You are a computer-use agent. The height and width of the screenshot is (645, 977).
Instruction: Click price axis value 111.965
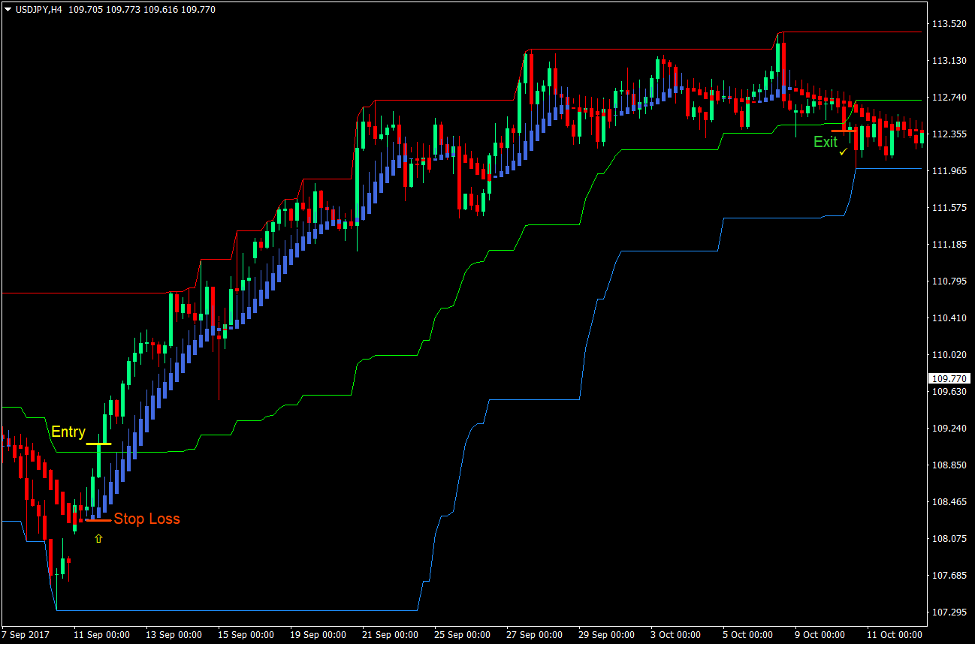click(x=949, y=171)
